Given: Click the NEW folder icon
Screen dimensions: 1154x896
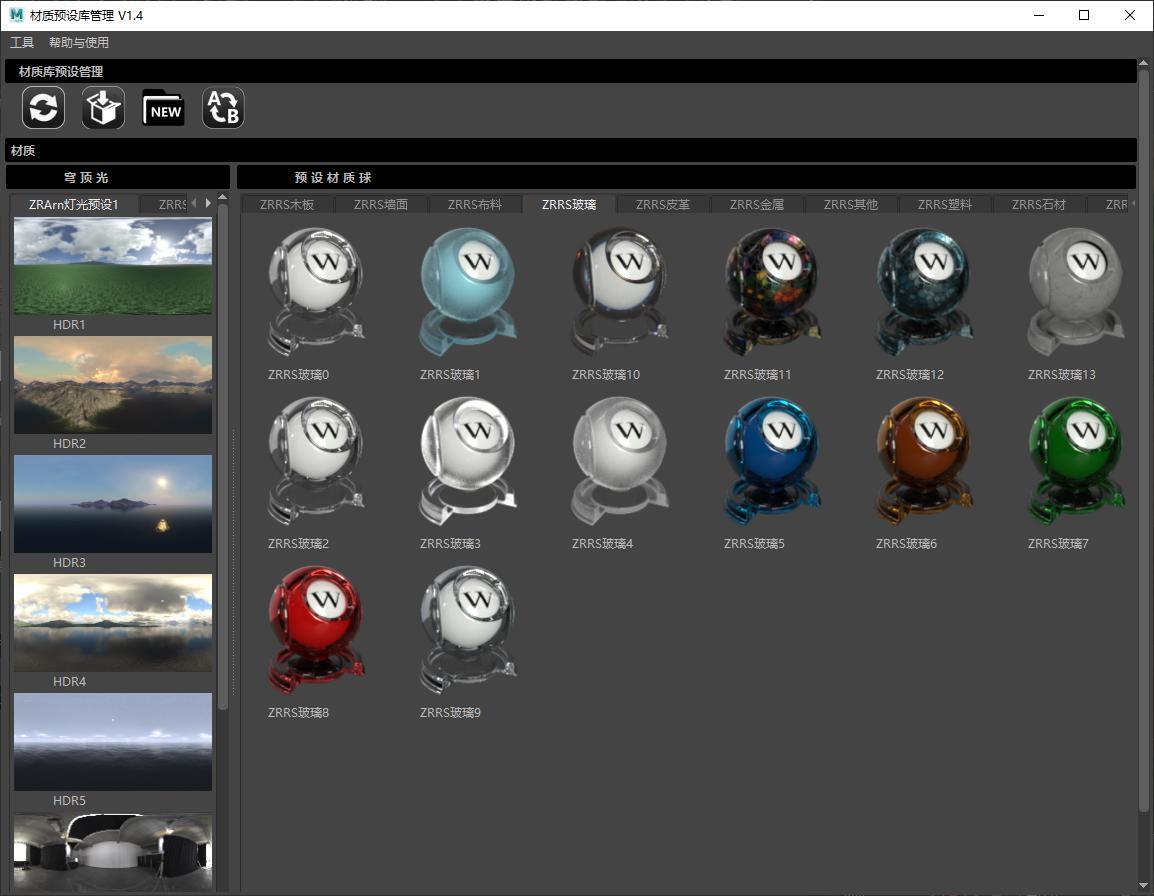Looking at the screenshot, I should [x=163, y=108].
